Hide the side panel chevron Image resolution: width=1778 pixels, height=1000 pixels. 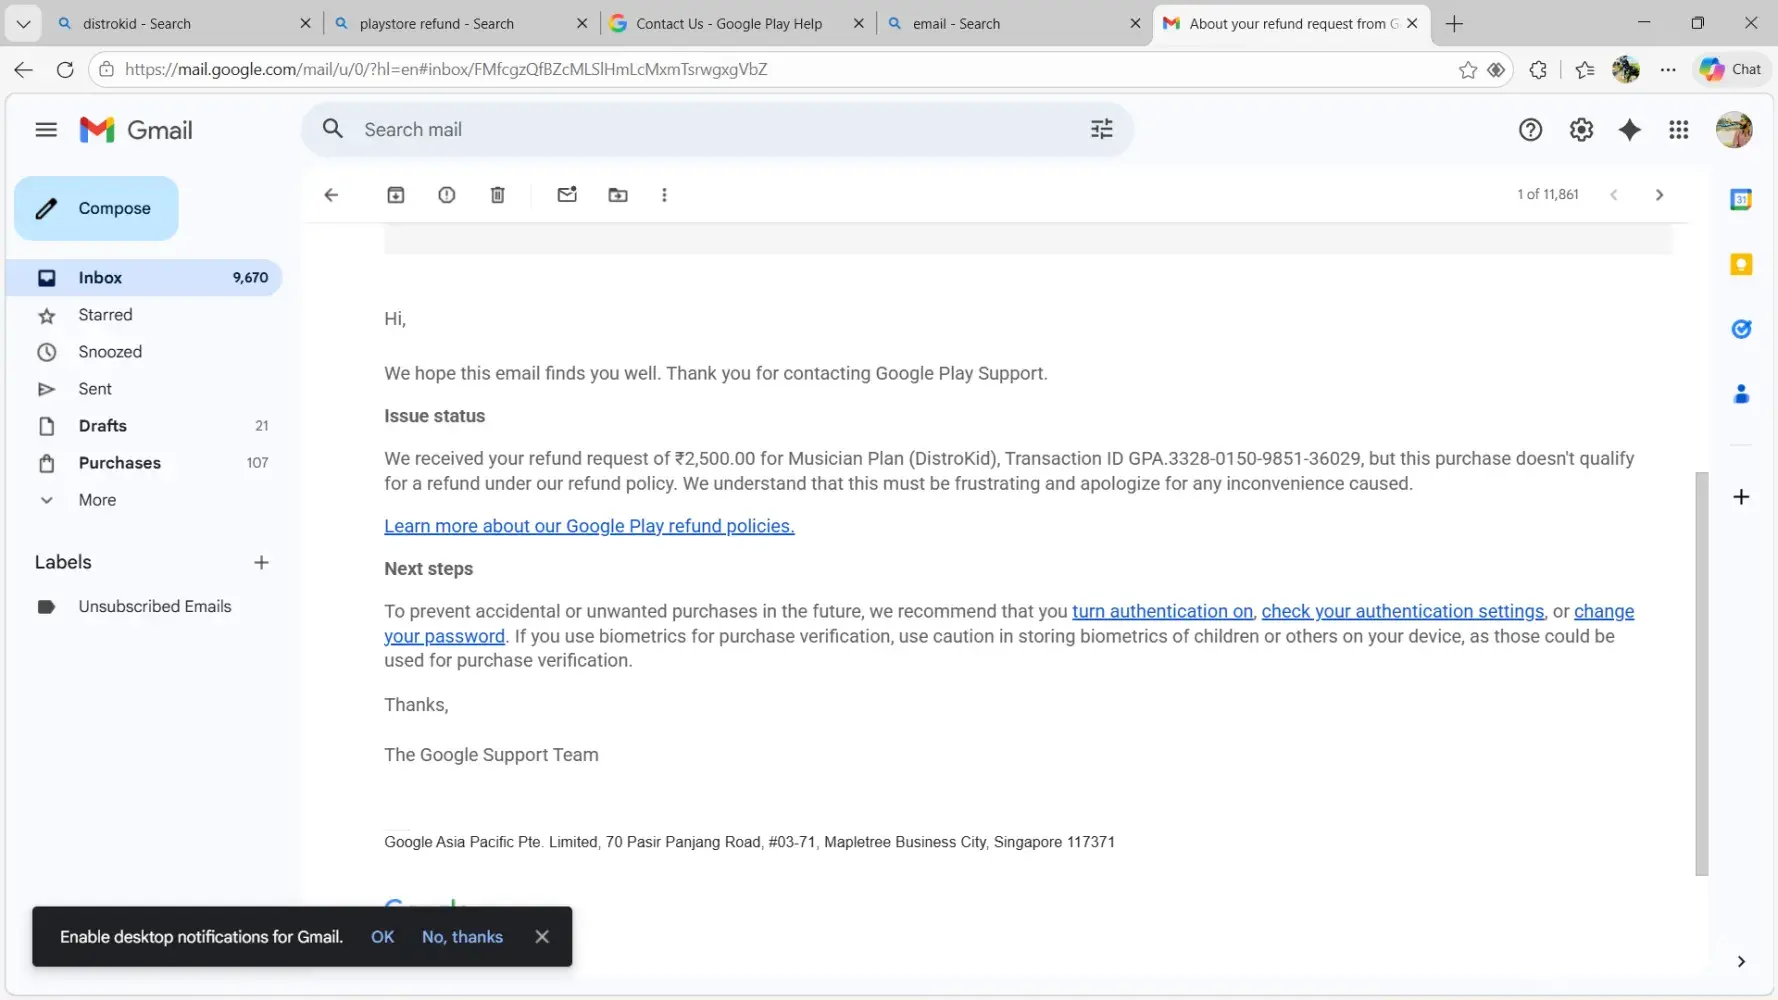coord(1741,961)
